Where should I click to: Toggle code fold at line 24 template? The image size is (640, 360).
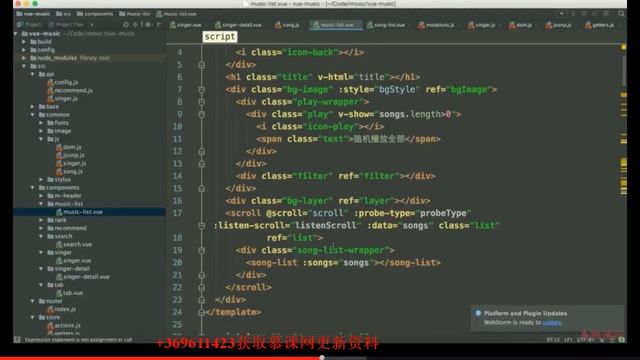tap(202, 312)
